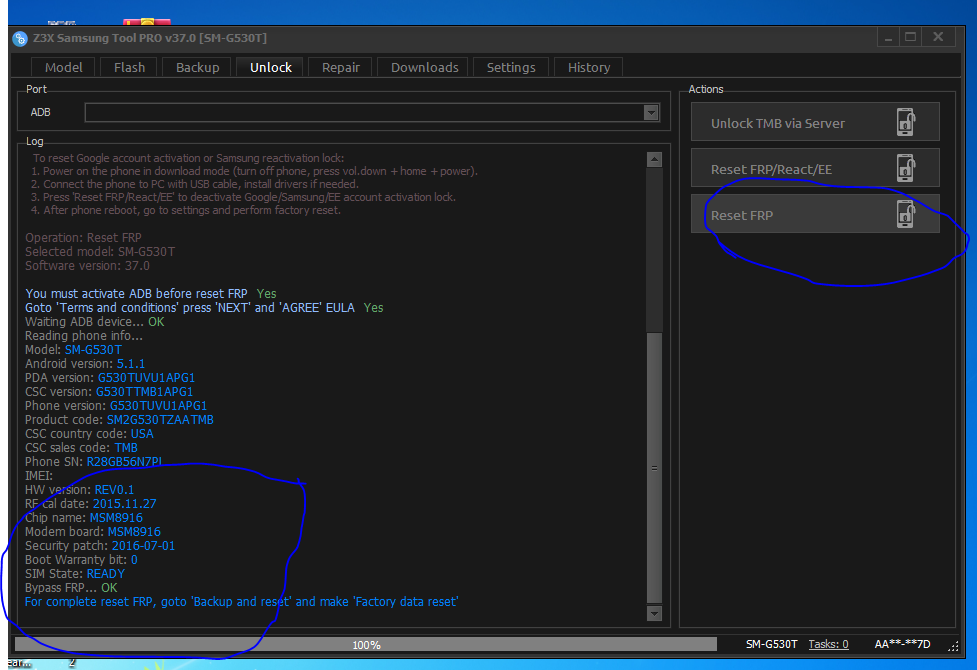This screenshot has width=977, height=670.
Task: Click the log scrollbar thumb
Action: coord(654,468)
